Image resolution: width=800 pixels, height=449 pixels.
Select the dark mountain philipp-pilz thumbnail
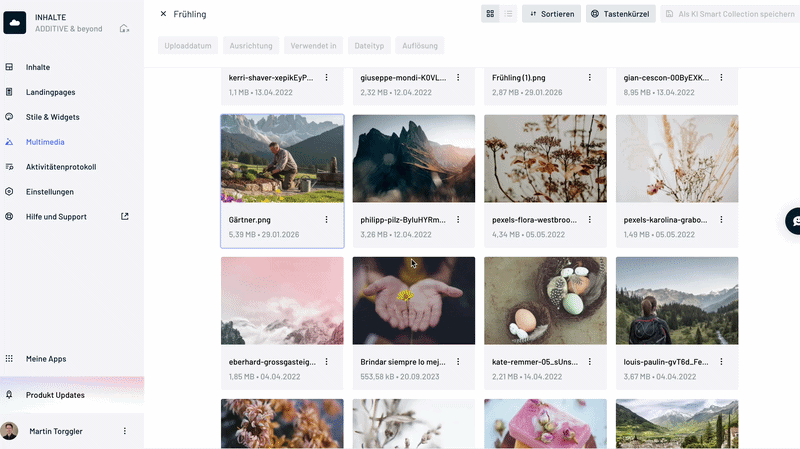tap(414, 159)
